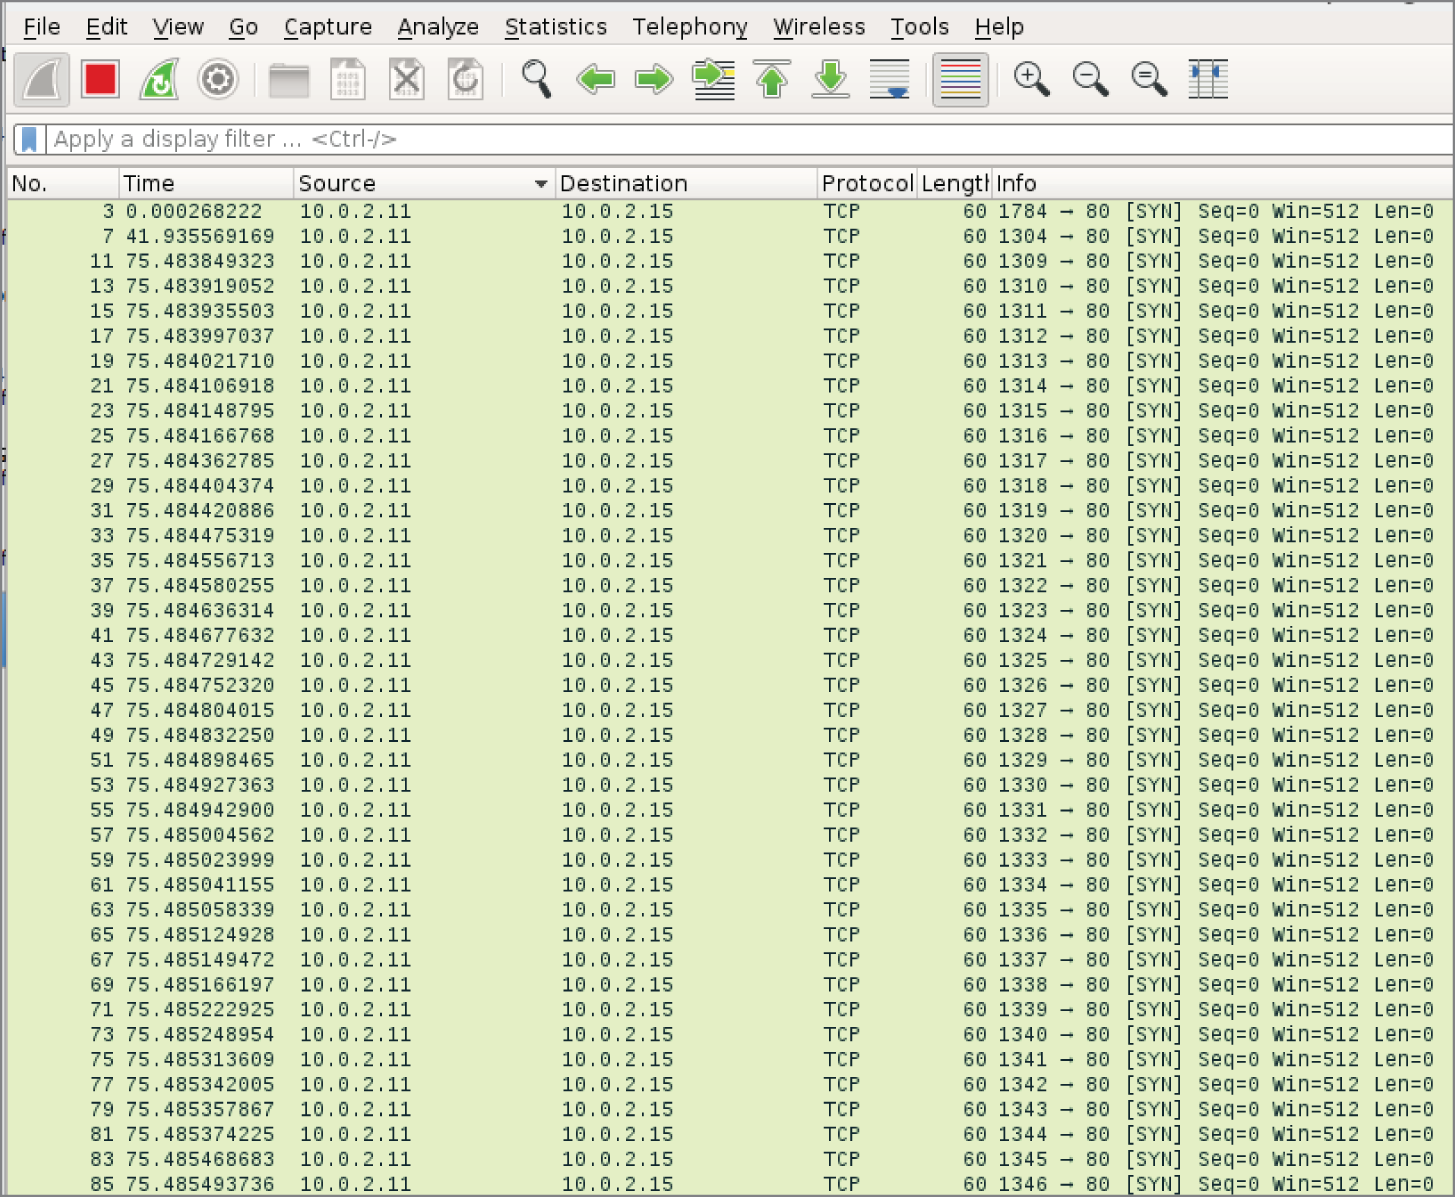Screen dimensions: 1455x1197
Task: Open the Wireless menu
Action: (819, 27)
